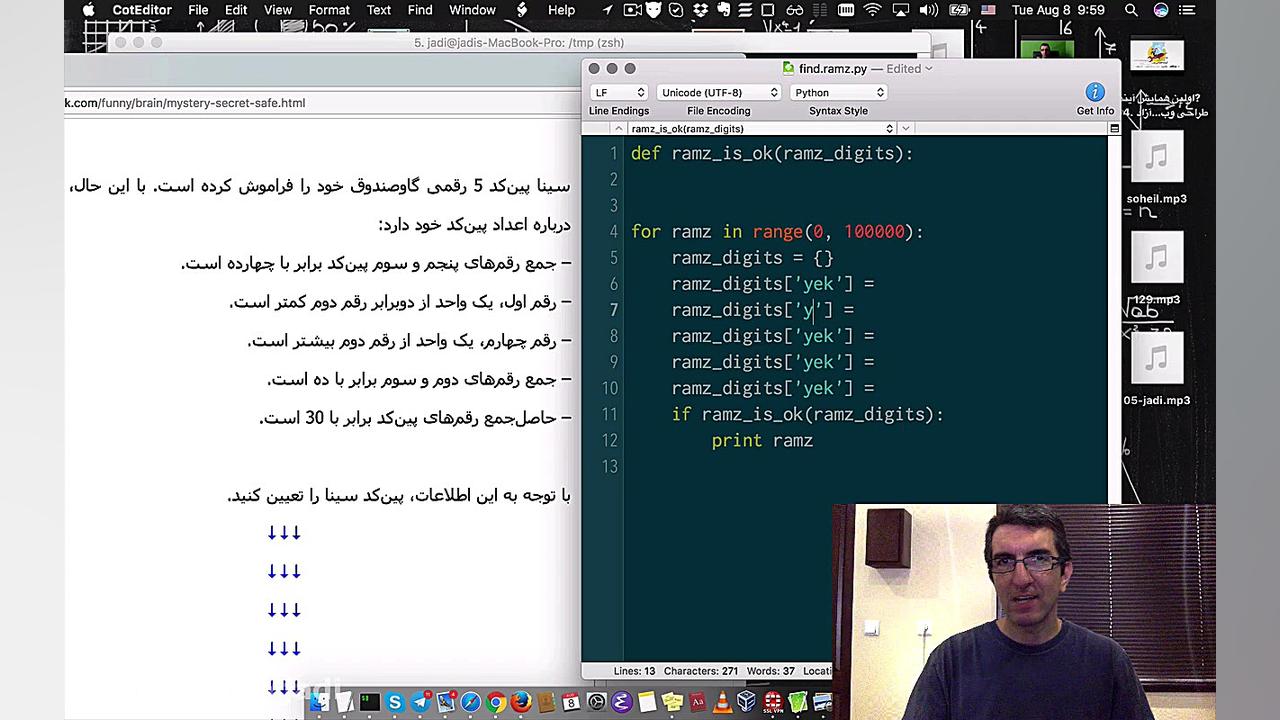1280x720 pixels.
Task: Open Skype from the Dock
Action: [395, 702]
